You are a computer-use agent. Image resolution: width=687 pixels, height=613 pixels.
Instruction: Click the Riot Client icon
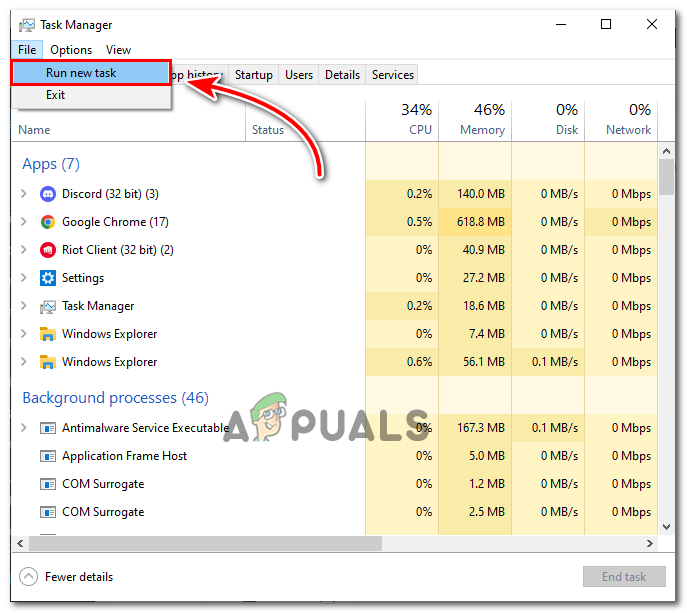pos(47,250)
